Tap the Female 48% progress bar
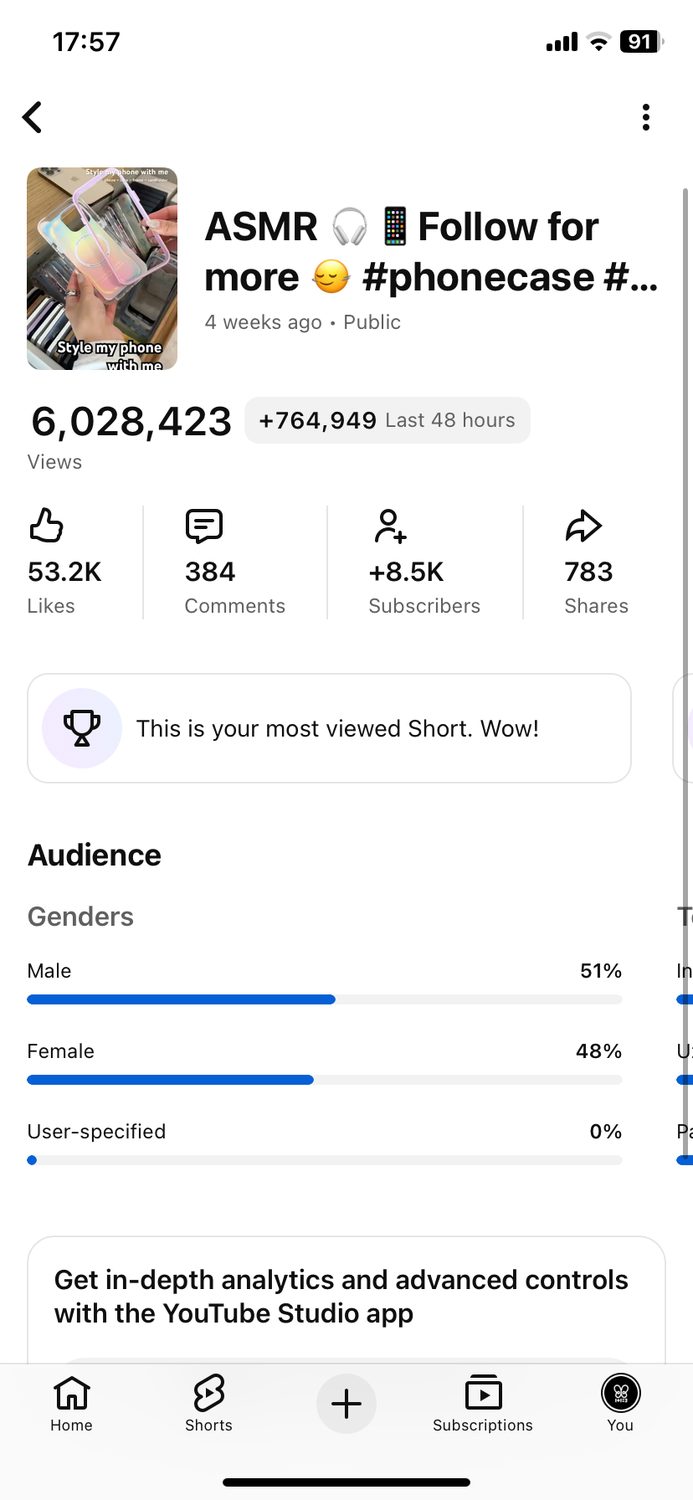The image size is (693, 1500). point(324,1080)
